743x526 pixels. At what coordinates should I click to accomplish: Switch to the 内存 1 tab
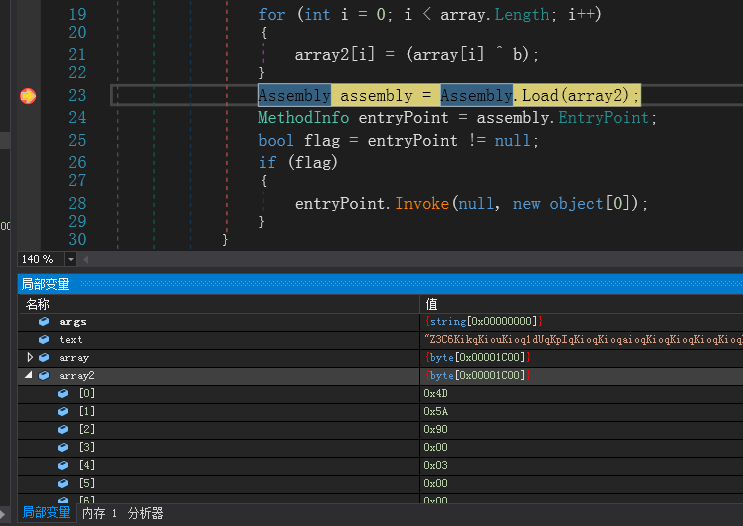click(99, 513)
